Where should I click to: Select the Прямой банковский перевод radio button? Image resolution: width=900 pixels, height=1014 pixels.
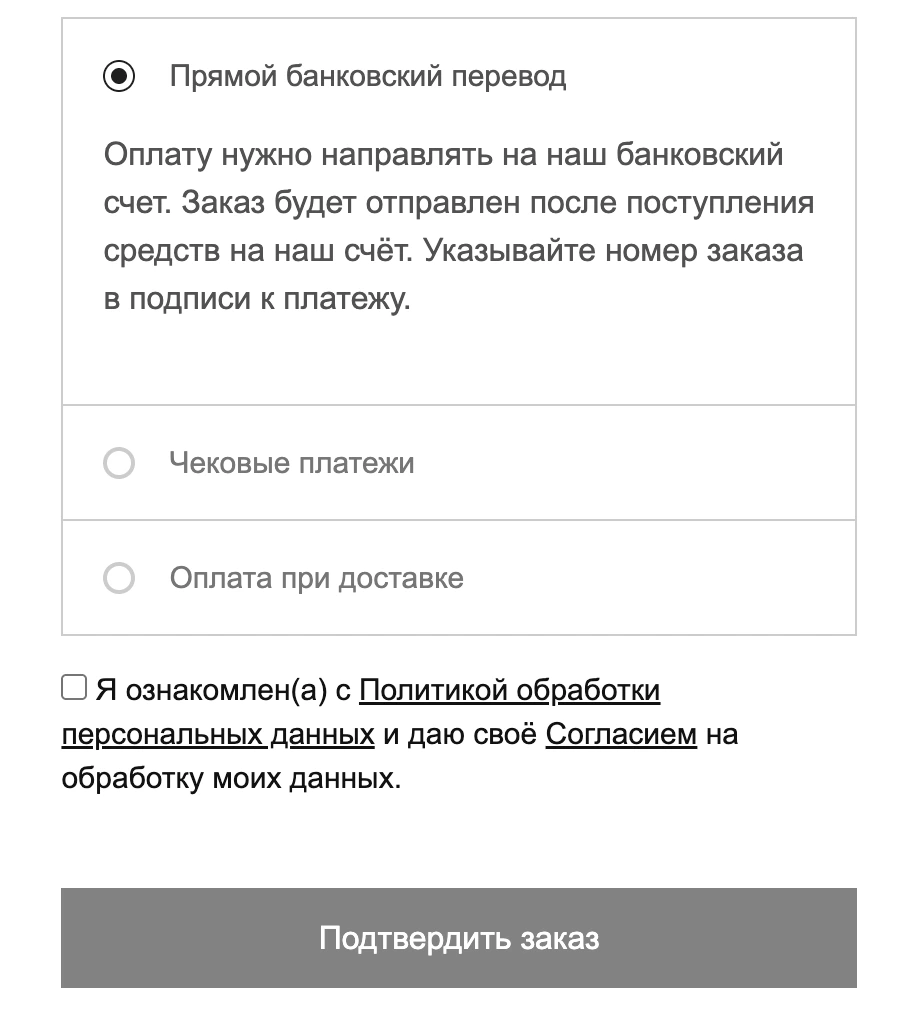tap(119, 76)
